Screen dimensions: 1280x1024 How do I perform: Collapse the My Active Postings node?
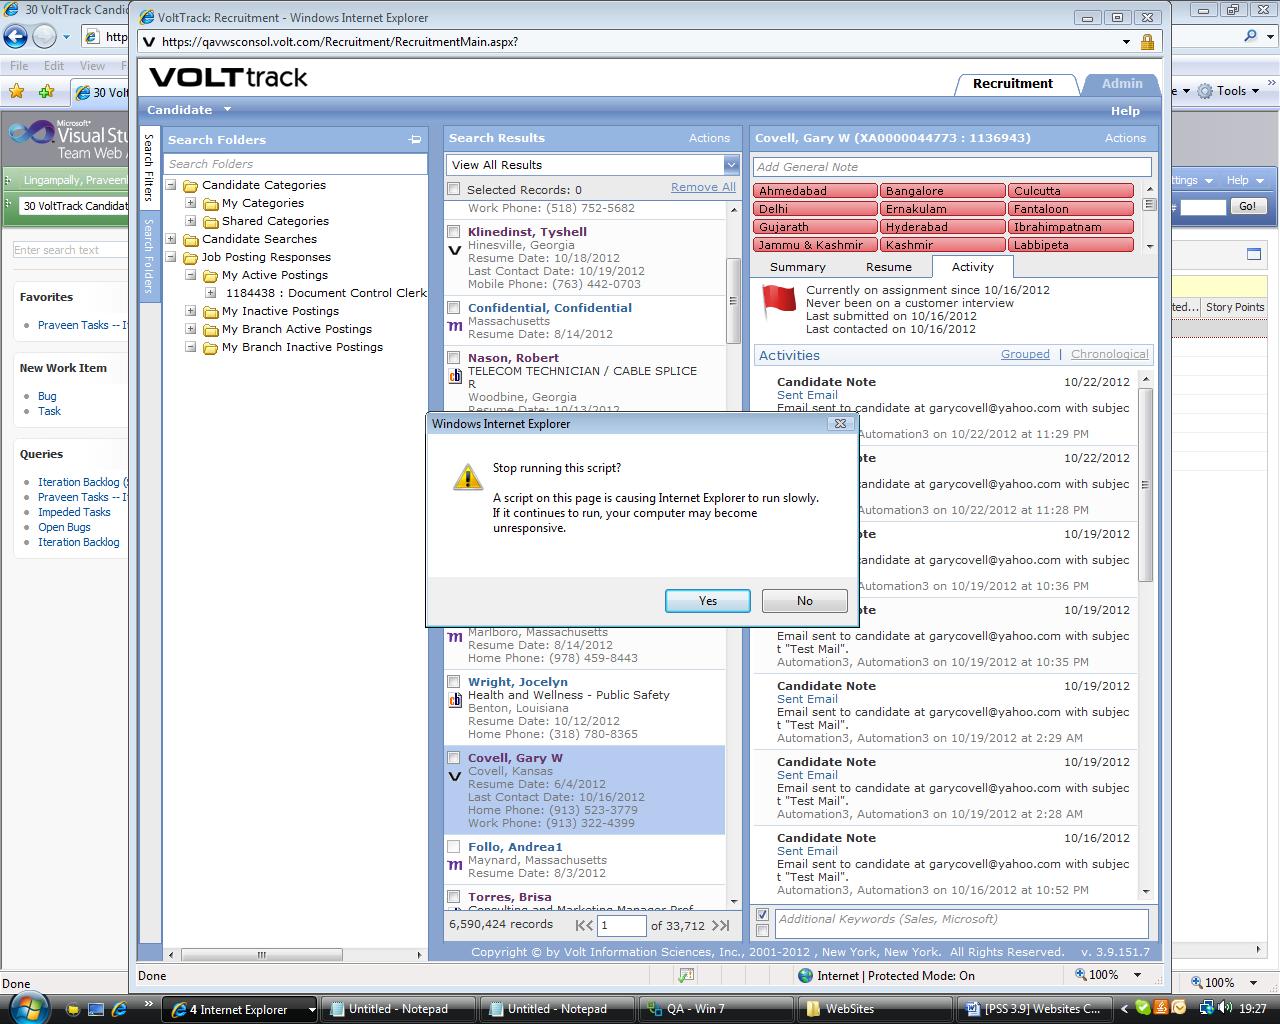(x=191, y=275)
